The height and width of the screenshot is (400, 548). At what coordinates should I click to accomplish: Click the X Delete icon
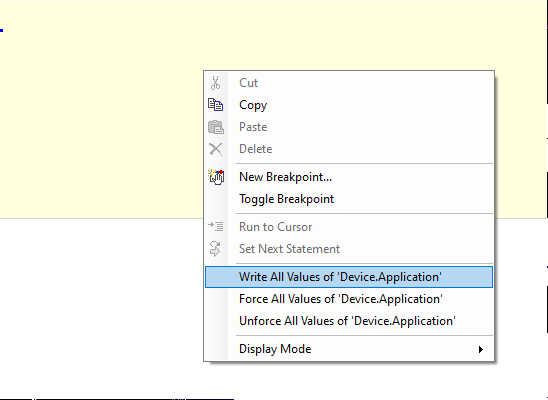(216, 149)
